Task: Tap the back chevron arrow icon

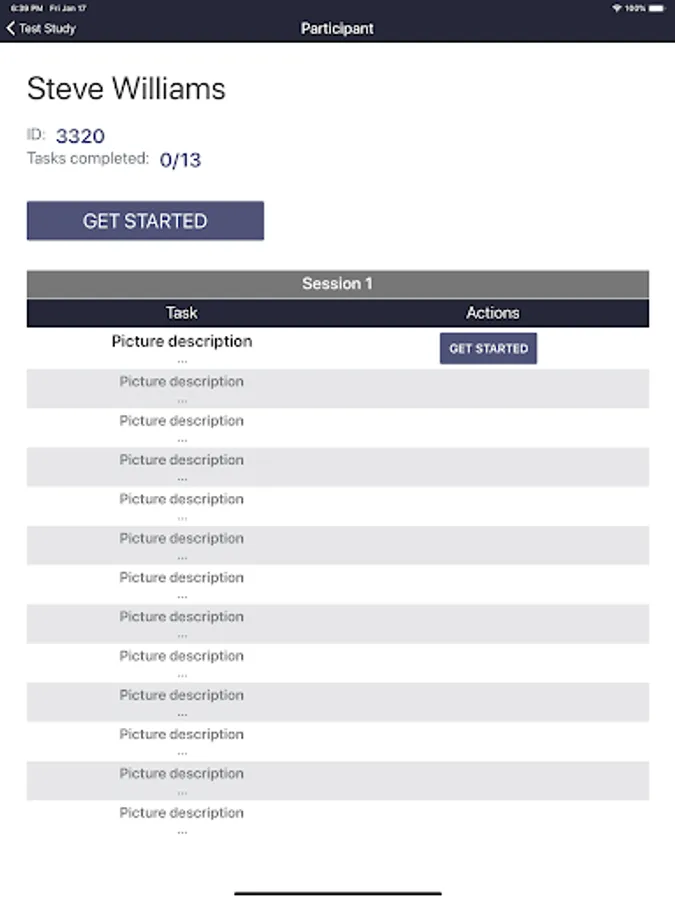Action: pos(11,29)
